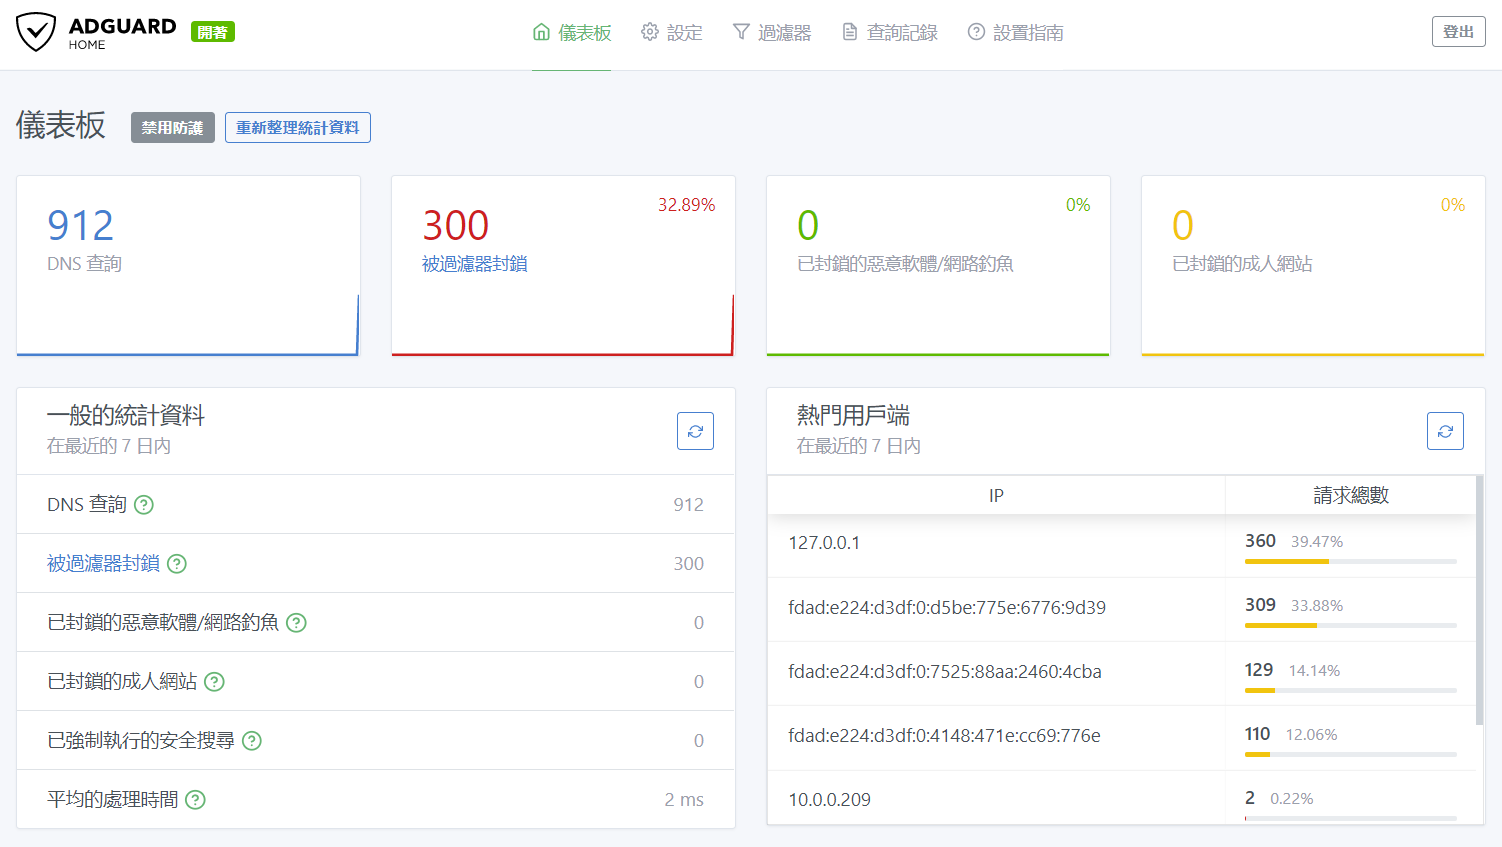This screenshot has height=847, width=1502.
Task: Click the 登出 button
Action: pos(1458,31)
